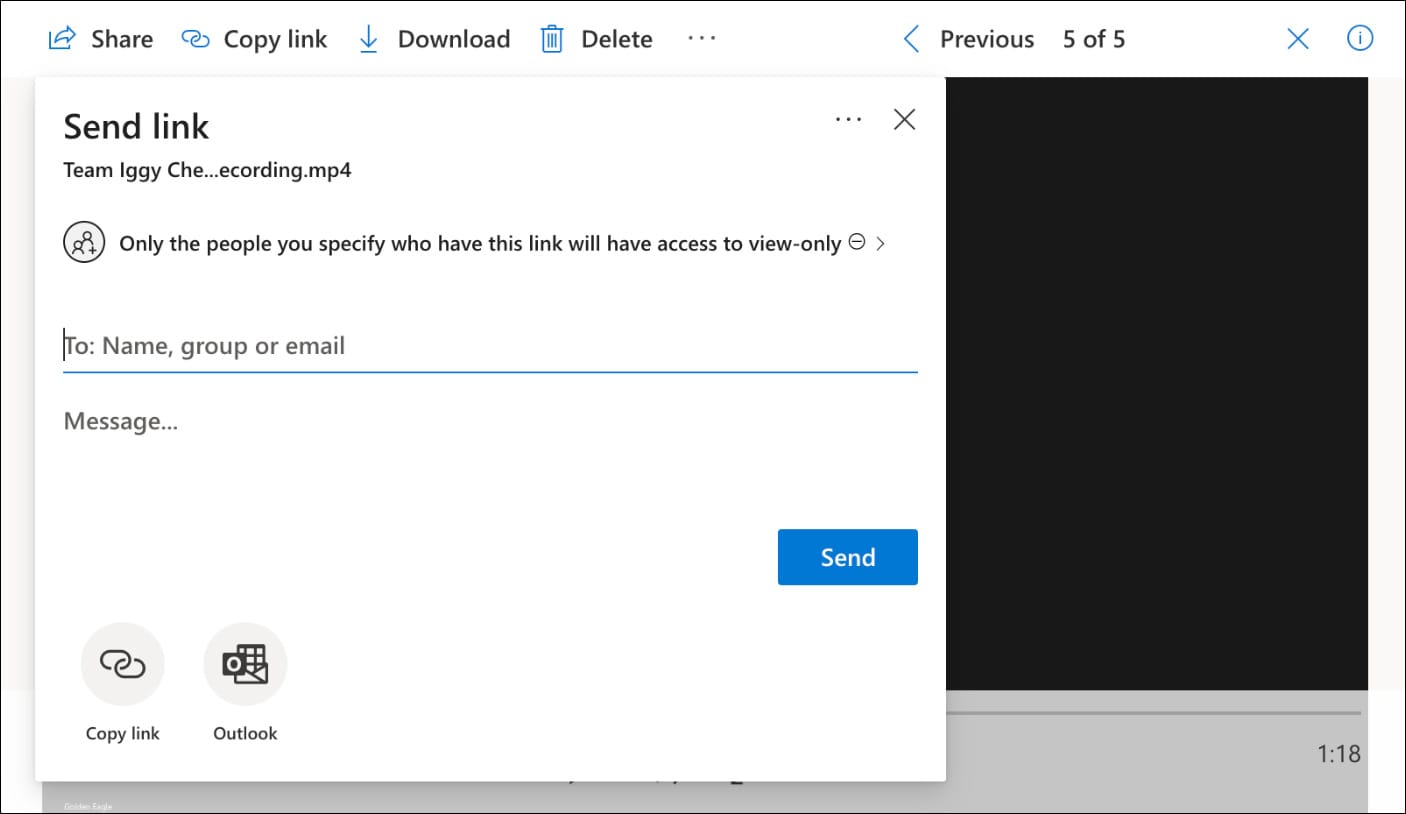Click the Share icon in top toolbar
This screenshot has width=1406, height=814.
click(x=62, y=39)
